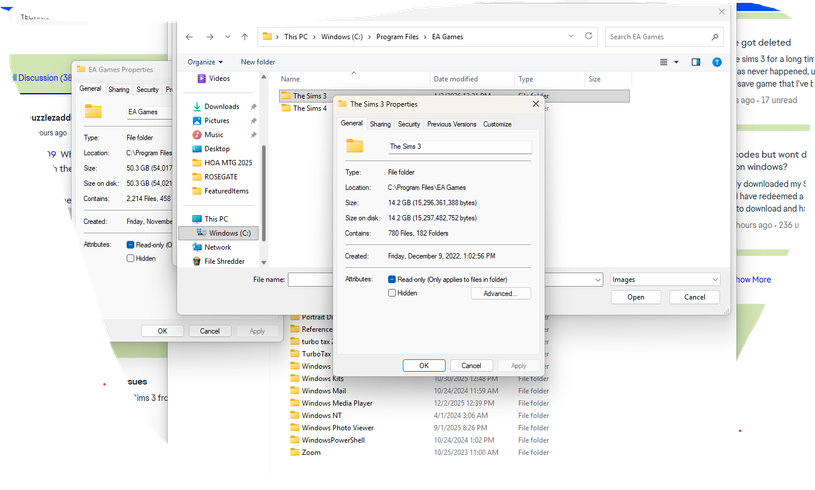Switch to the Previous Versions tab
The width and height of the screenshot is (815, 490).
(452, 124)
